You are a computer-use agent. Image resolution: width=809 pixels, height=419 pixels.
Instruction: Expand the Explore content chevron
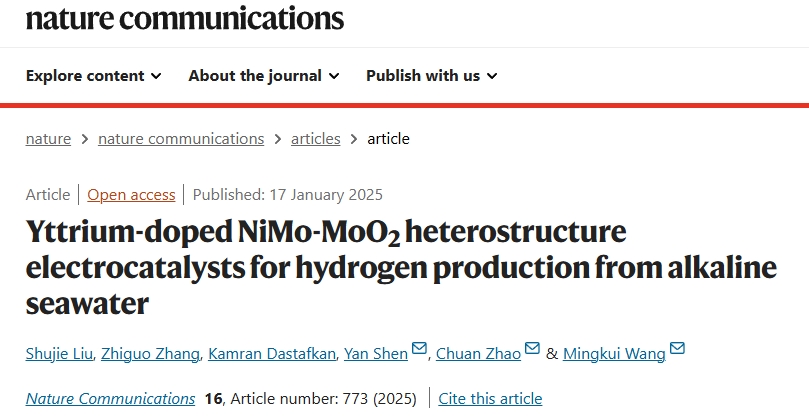[156, 76]
